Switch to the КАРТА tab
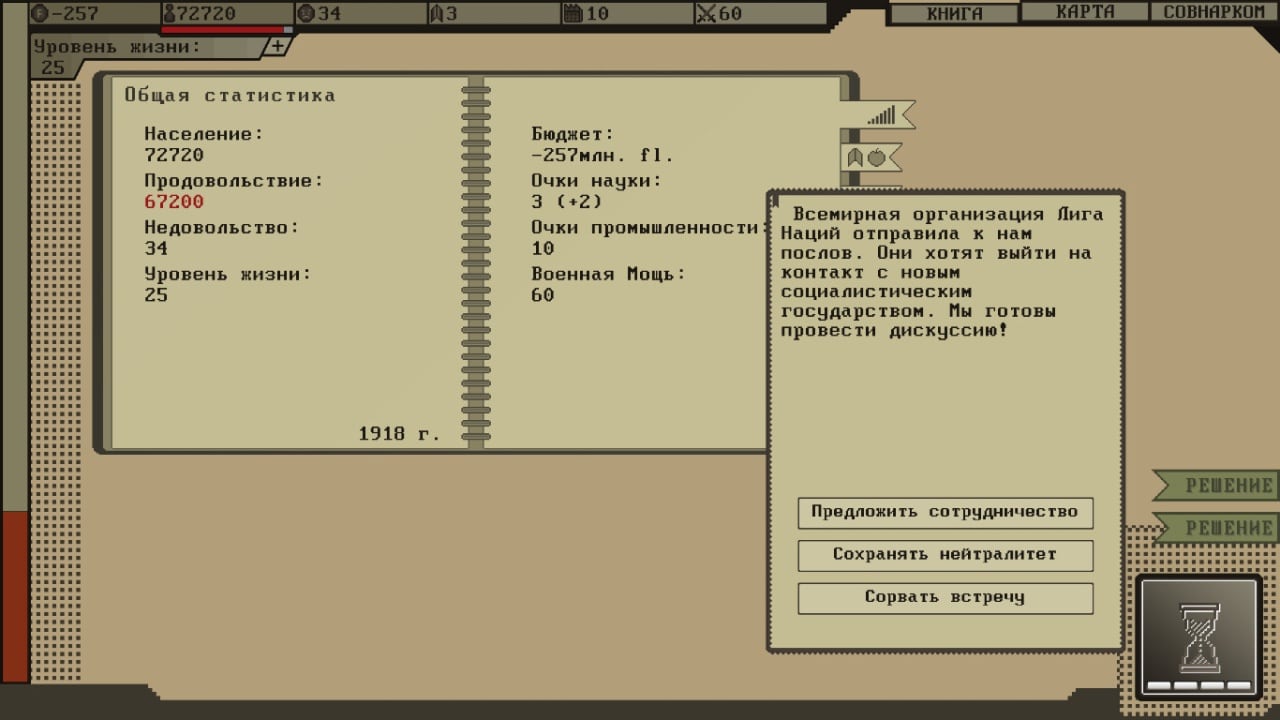This screenshot has height=720, width=1280. (1085, 12)
